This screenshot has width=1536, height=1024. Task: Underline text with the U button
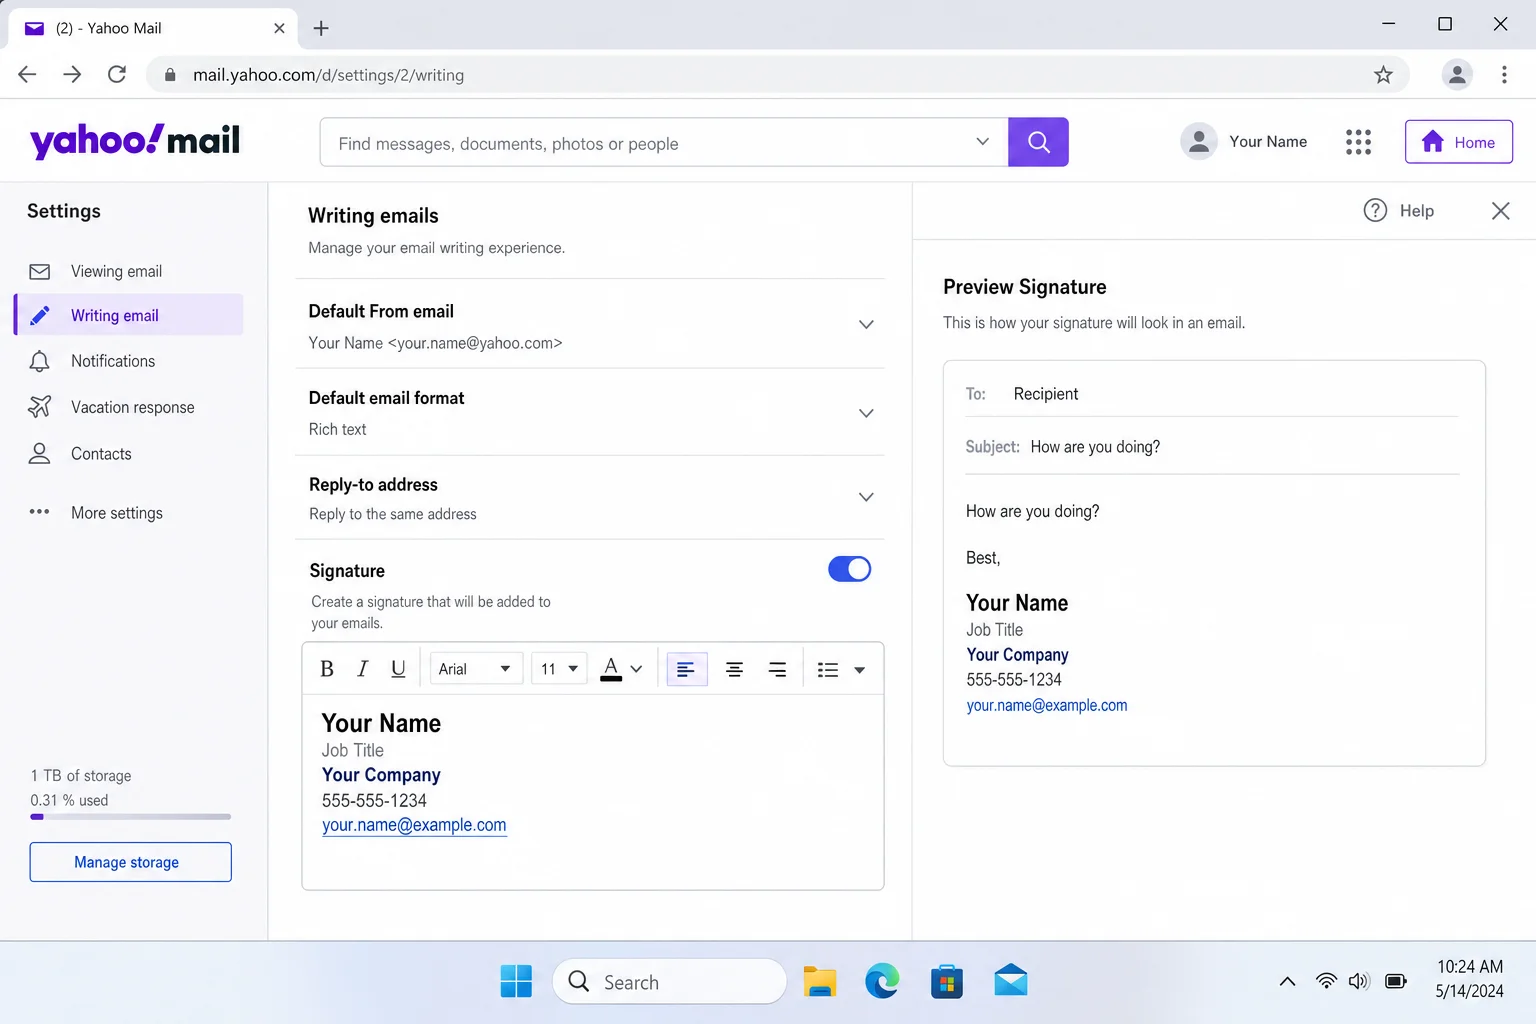point(398,669)
